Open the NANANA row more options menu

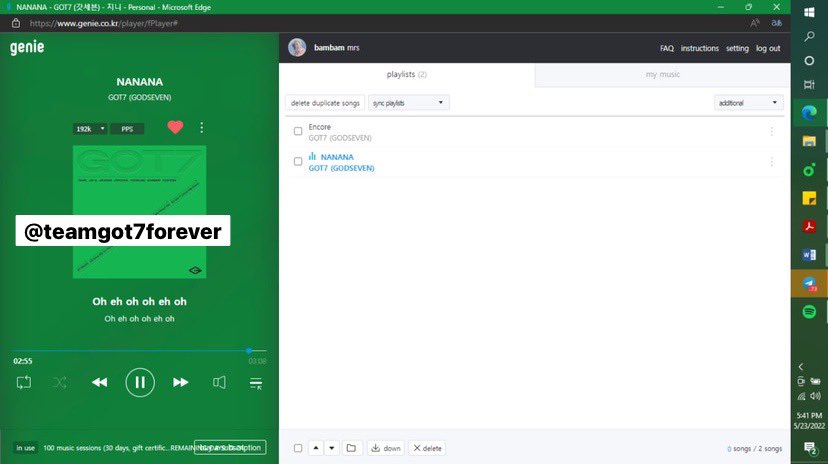pos(771,162)
